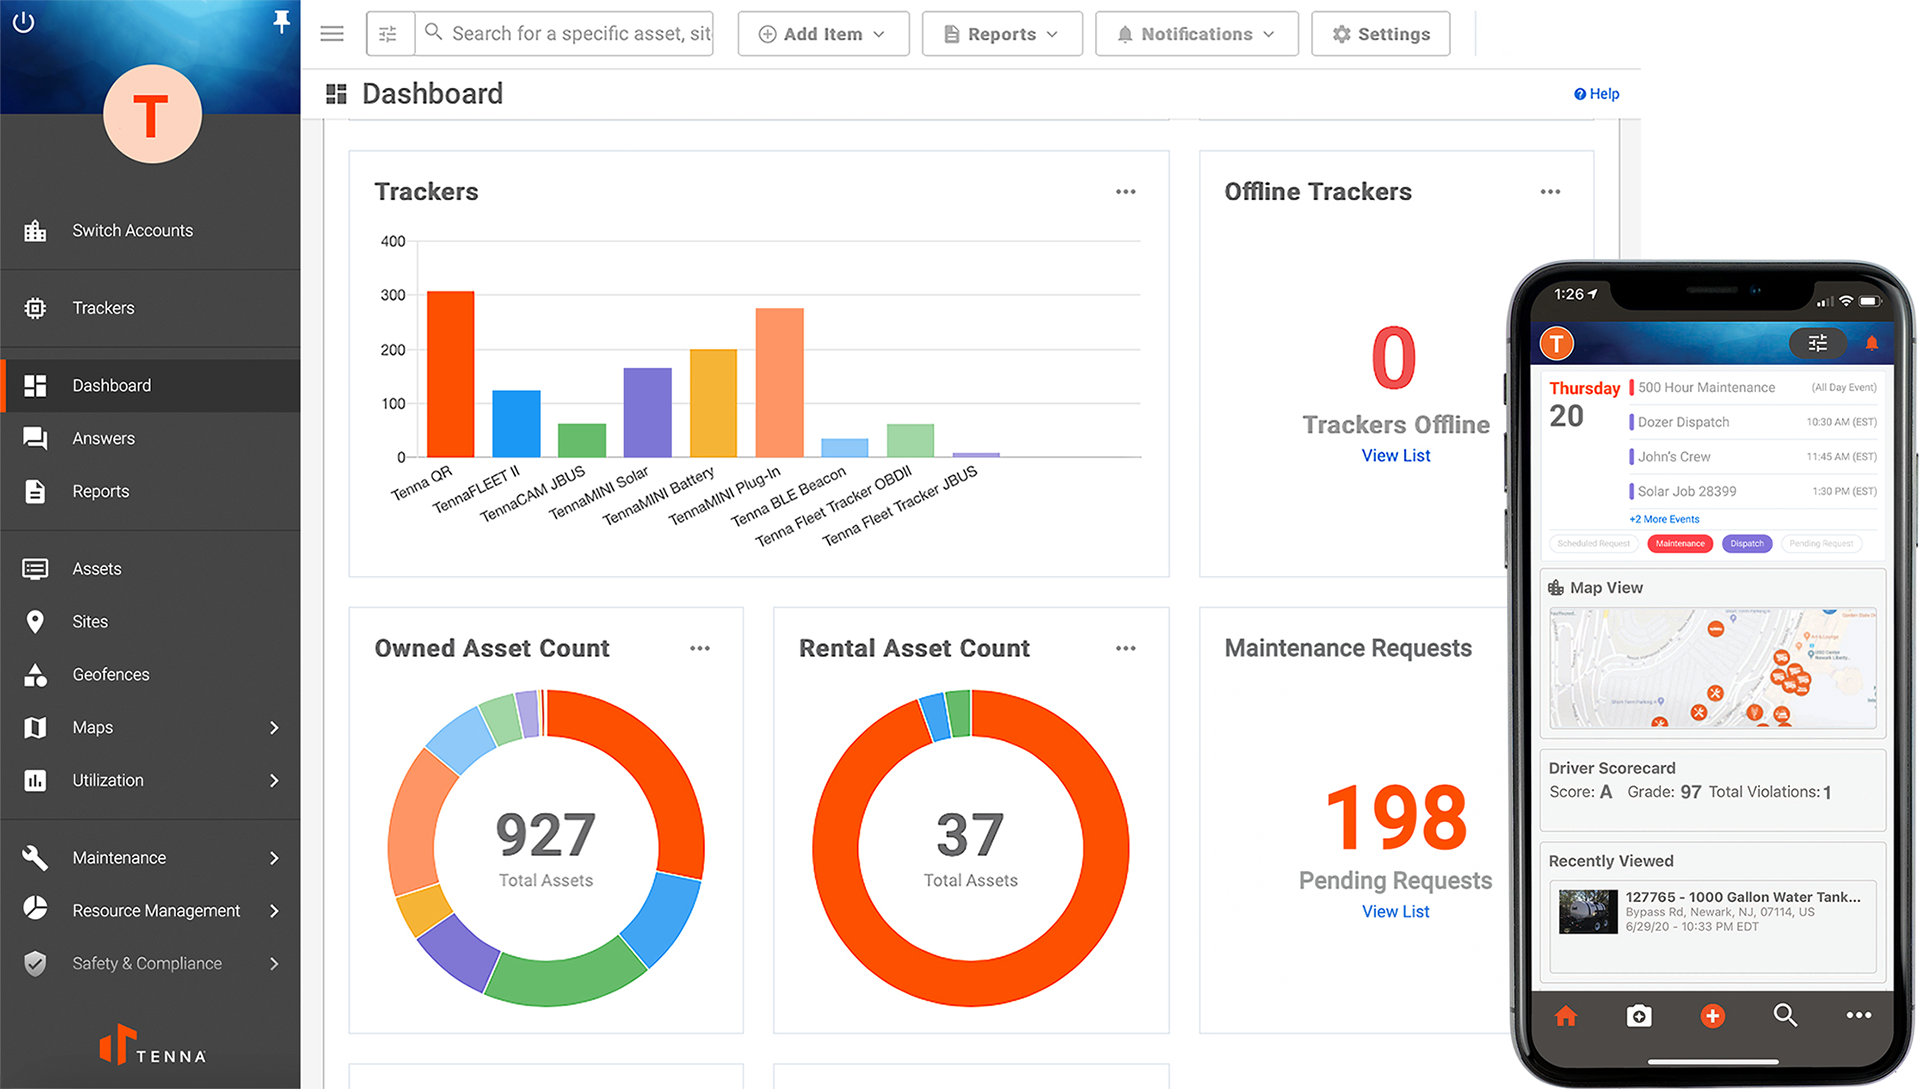Click the TennaMINI Plug-In bar
This screenshot has height=1089, width=1920.
(x=780, y=383)
